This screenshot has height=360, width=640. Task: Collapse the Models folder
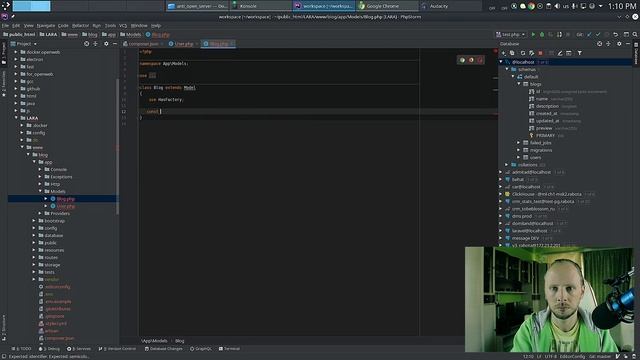(40, 191)
